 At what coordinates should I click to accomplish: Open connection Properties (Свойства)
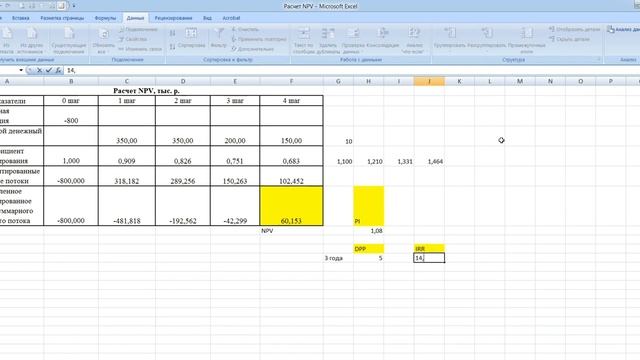coord(133,39)
